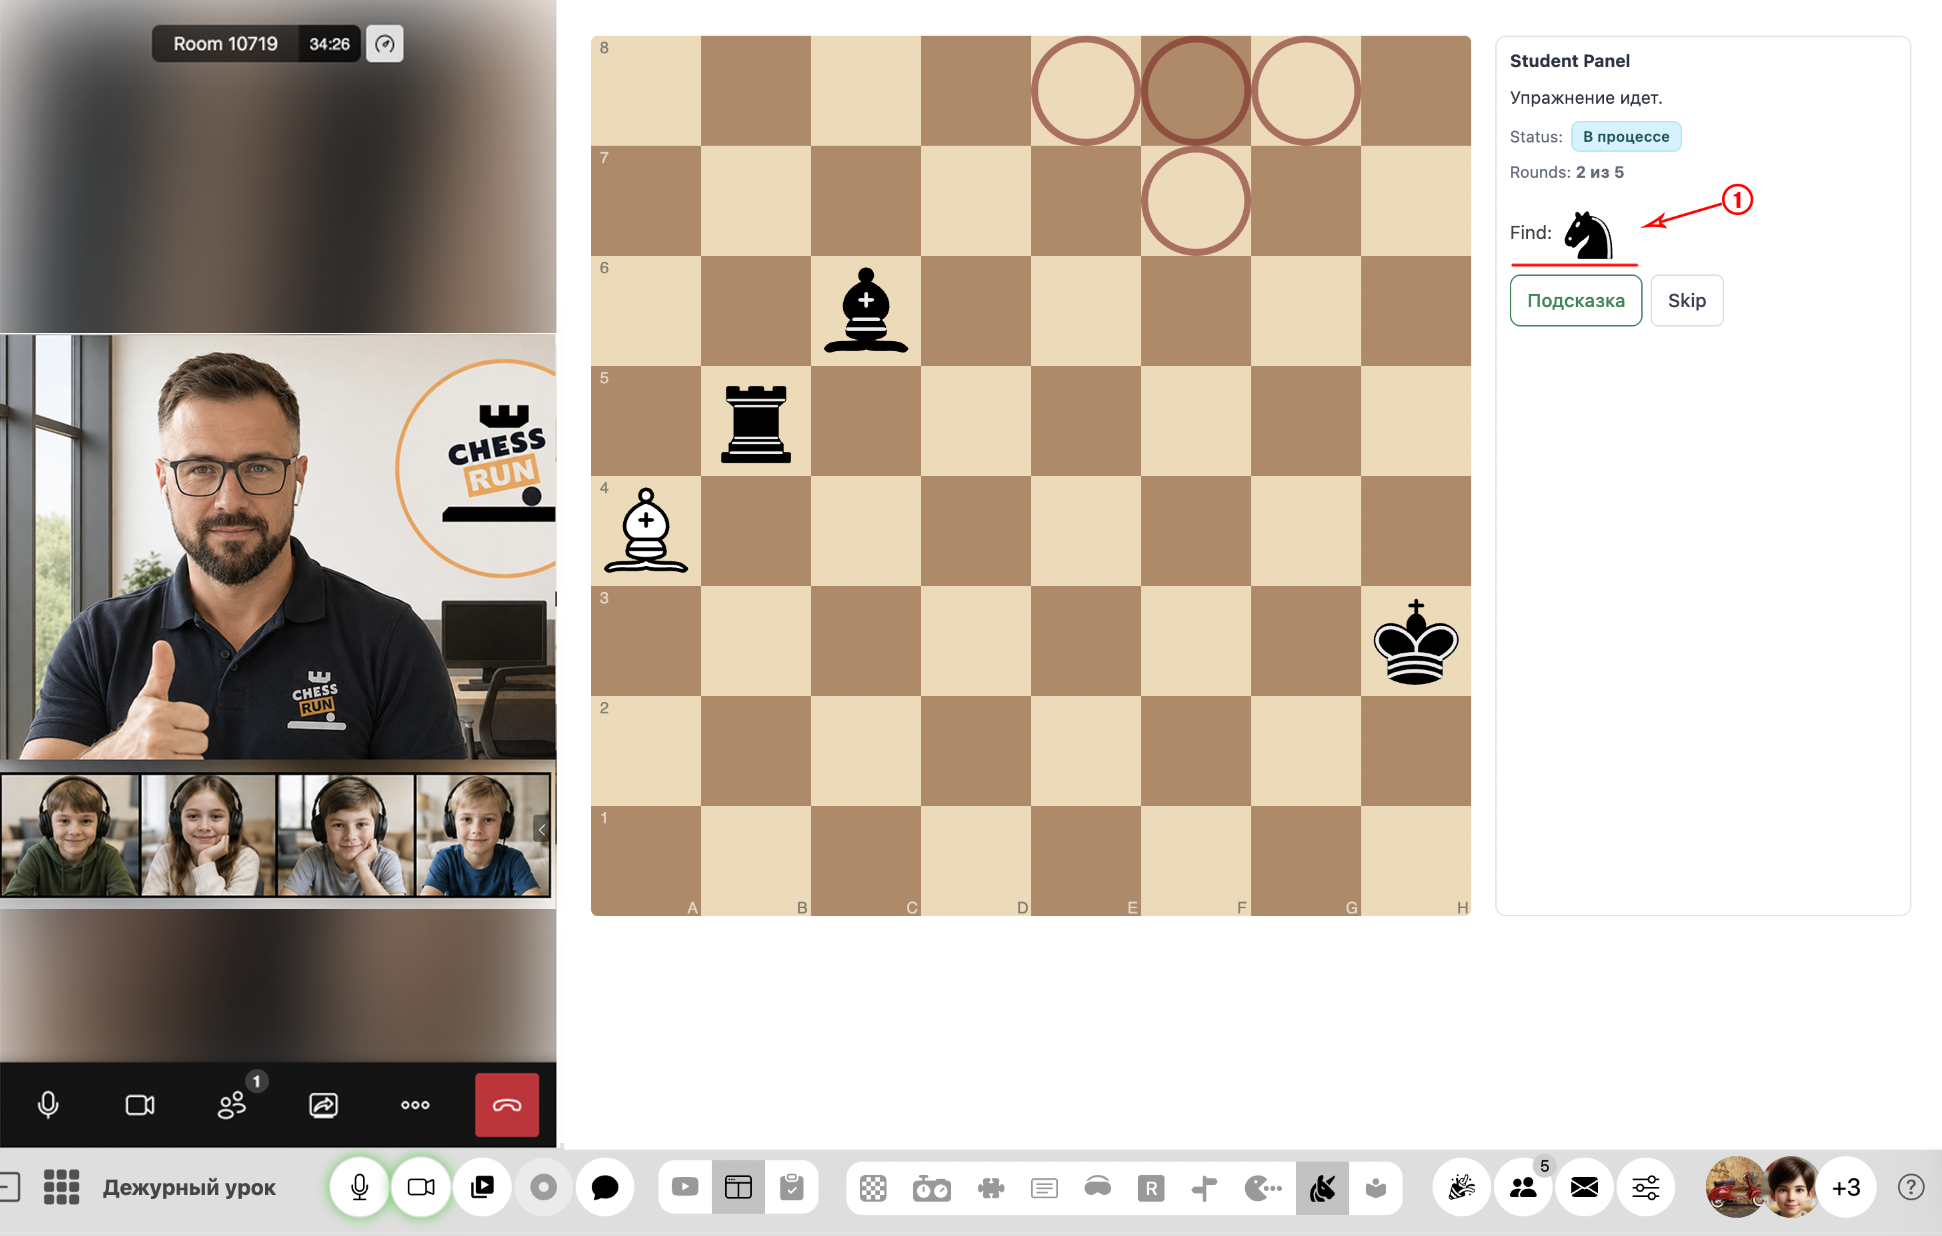Select first student video thumbnail
This screenshot has height=1236, width=1942.
tap(69, 835)
